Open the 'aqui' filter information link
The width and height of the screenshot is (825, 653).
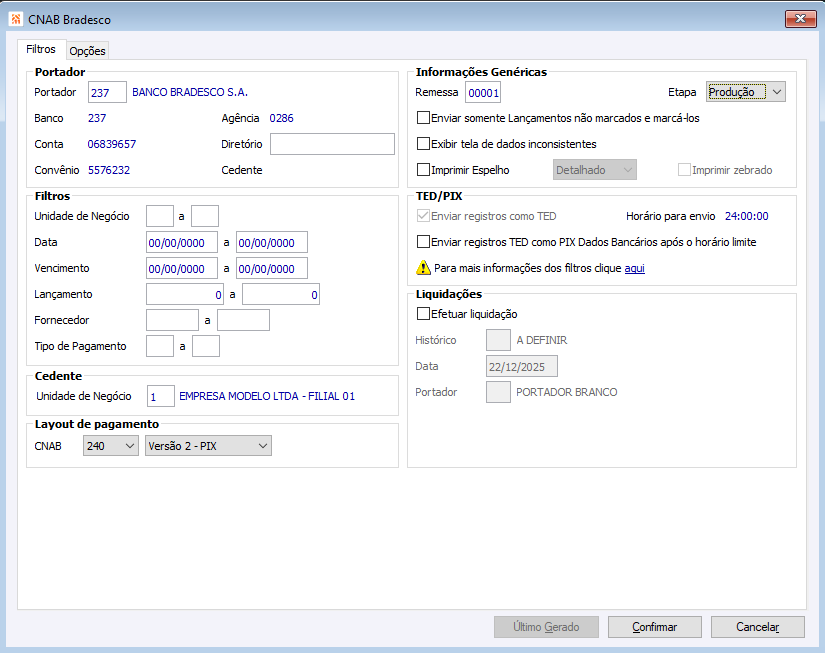coord(634,268)
